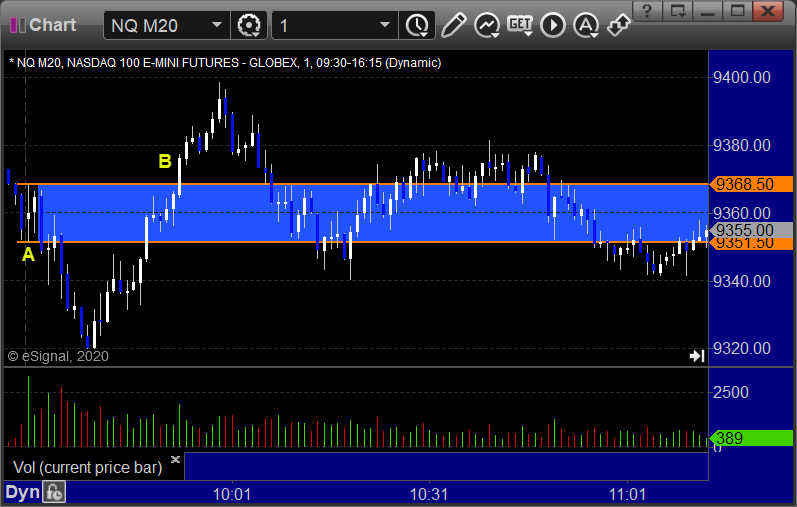Click the time template clock icon
The height and width of the screenshot is (507, 797).
(x=417, y=25)
